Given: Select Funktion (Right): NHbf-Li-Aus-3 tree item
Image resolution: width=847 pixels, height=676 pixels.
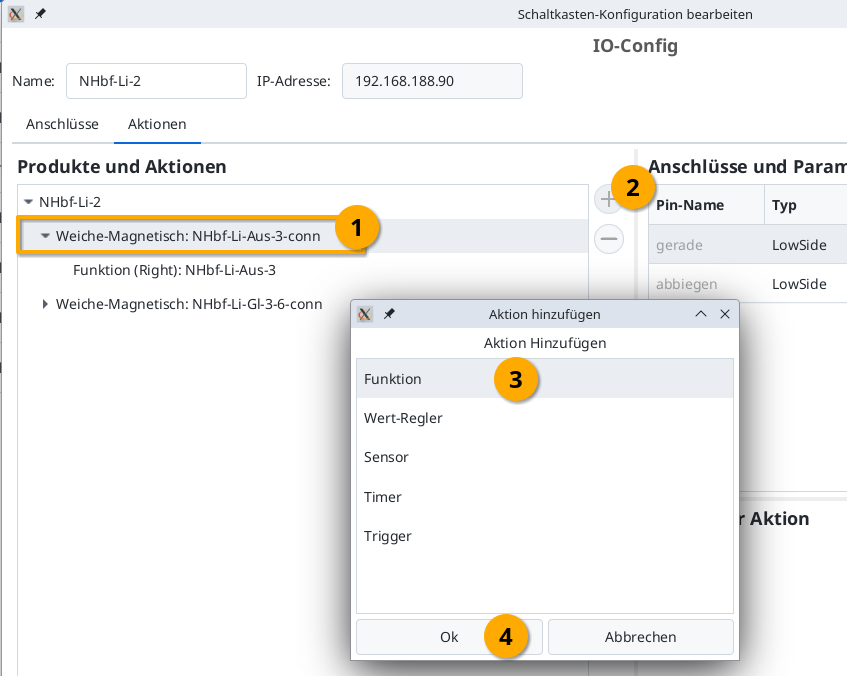Looking at the screenshot, I should (174, 270).
